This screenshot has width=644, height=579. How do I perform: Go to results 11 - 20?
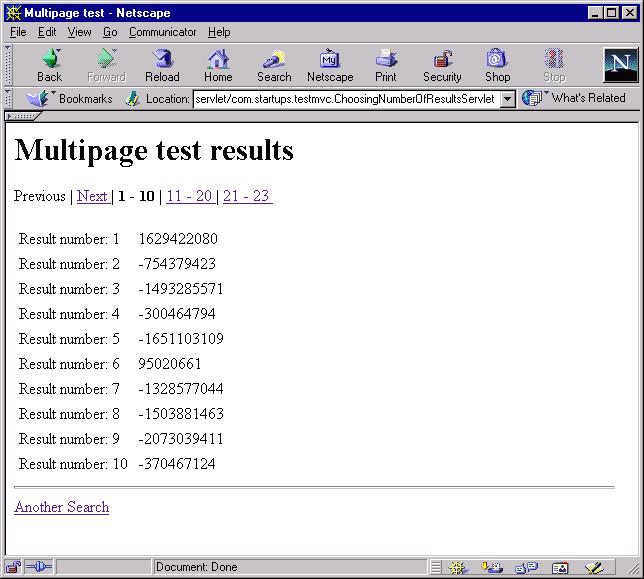click(x=189, y=196)
